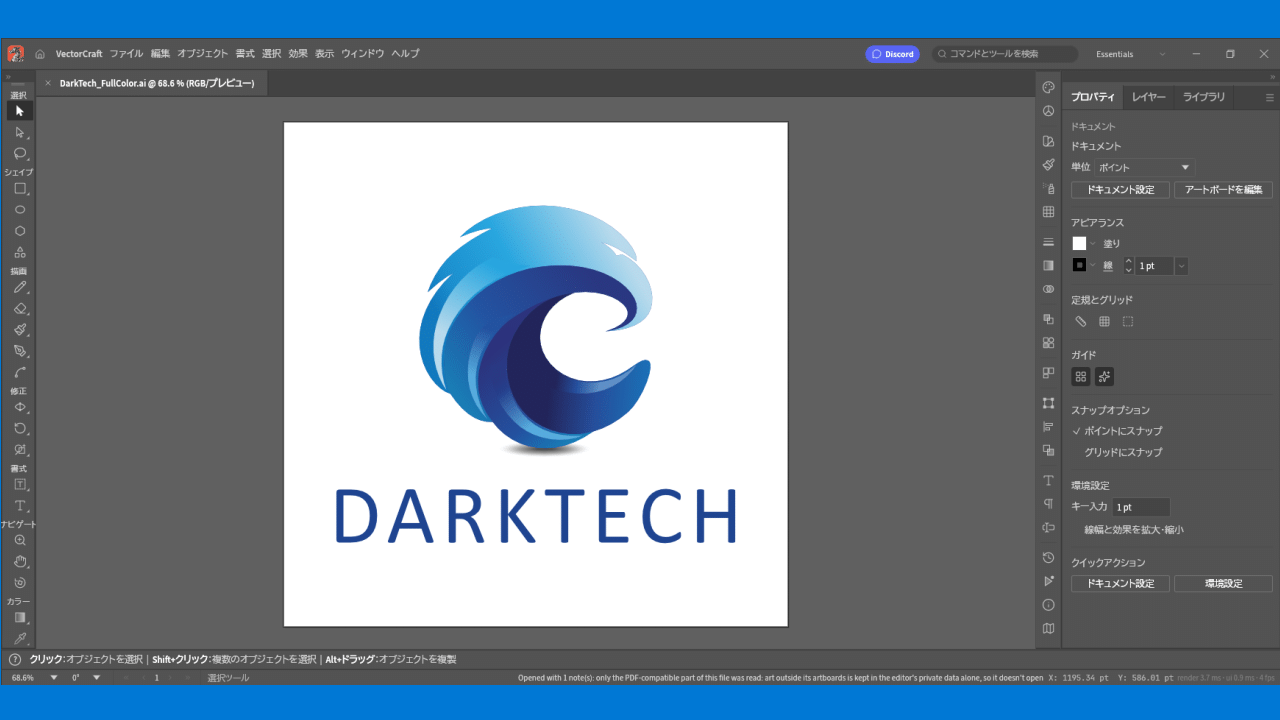This screenshot has height=720, width=1280.
Task: Open the オブジェクト menu
Action: pyautogui.click(x=203, y=54)
